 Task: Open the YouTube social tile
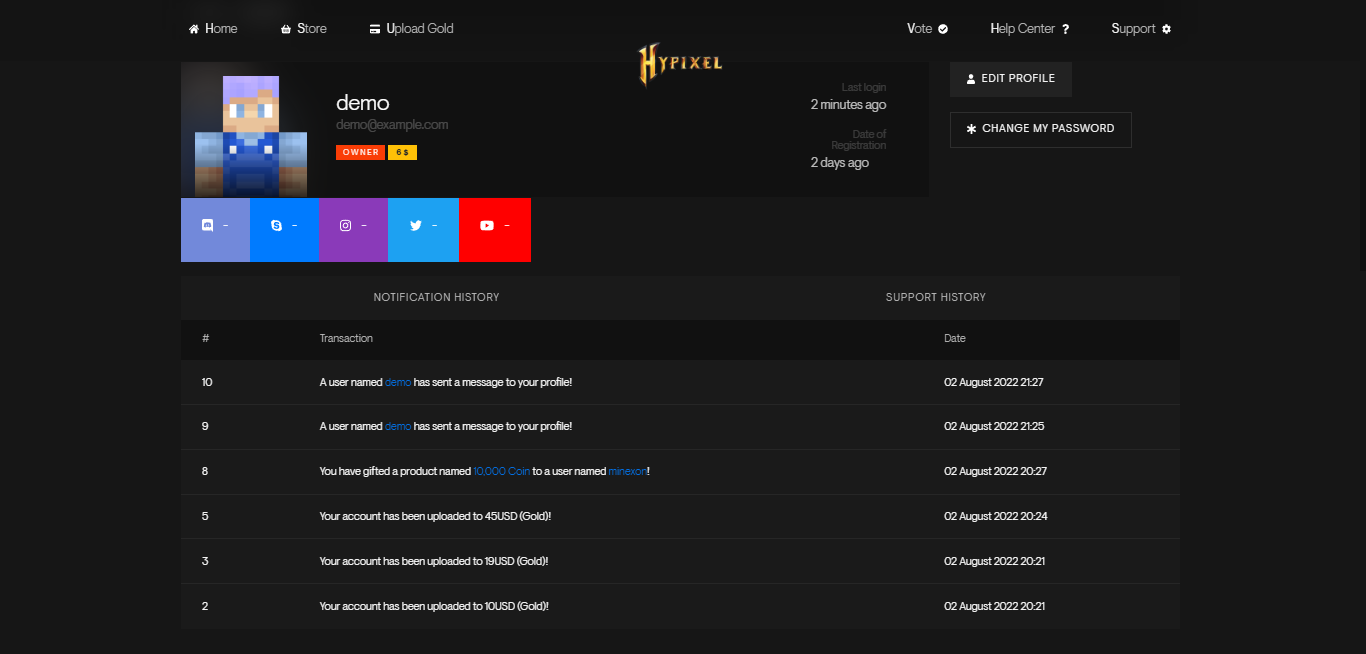(495, 230)
